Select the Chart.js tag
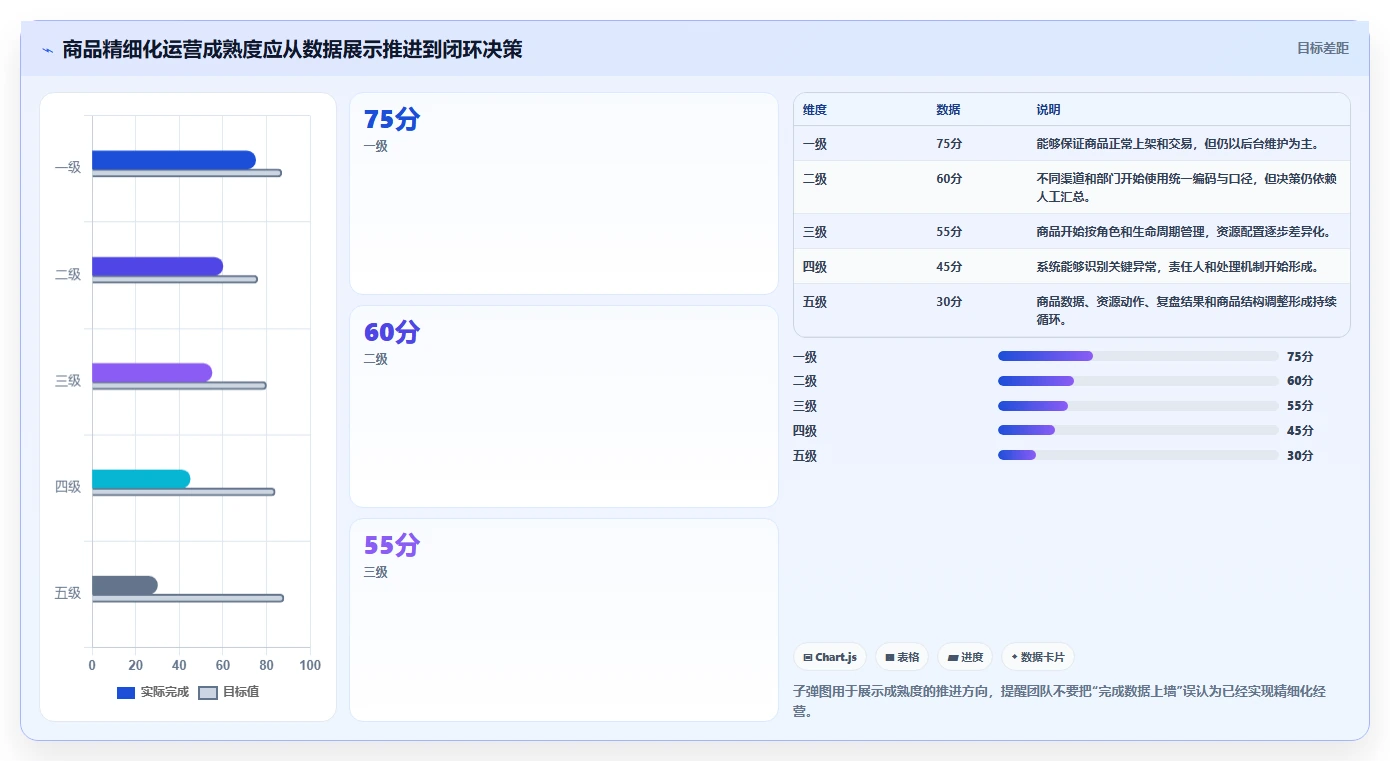 (x=830, y=657)
